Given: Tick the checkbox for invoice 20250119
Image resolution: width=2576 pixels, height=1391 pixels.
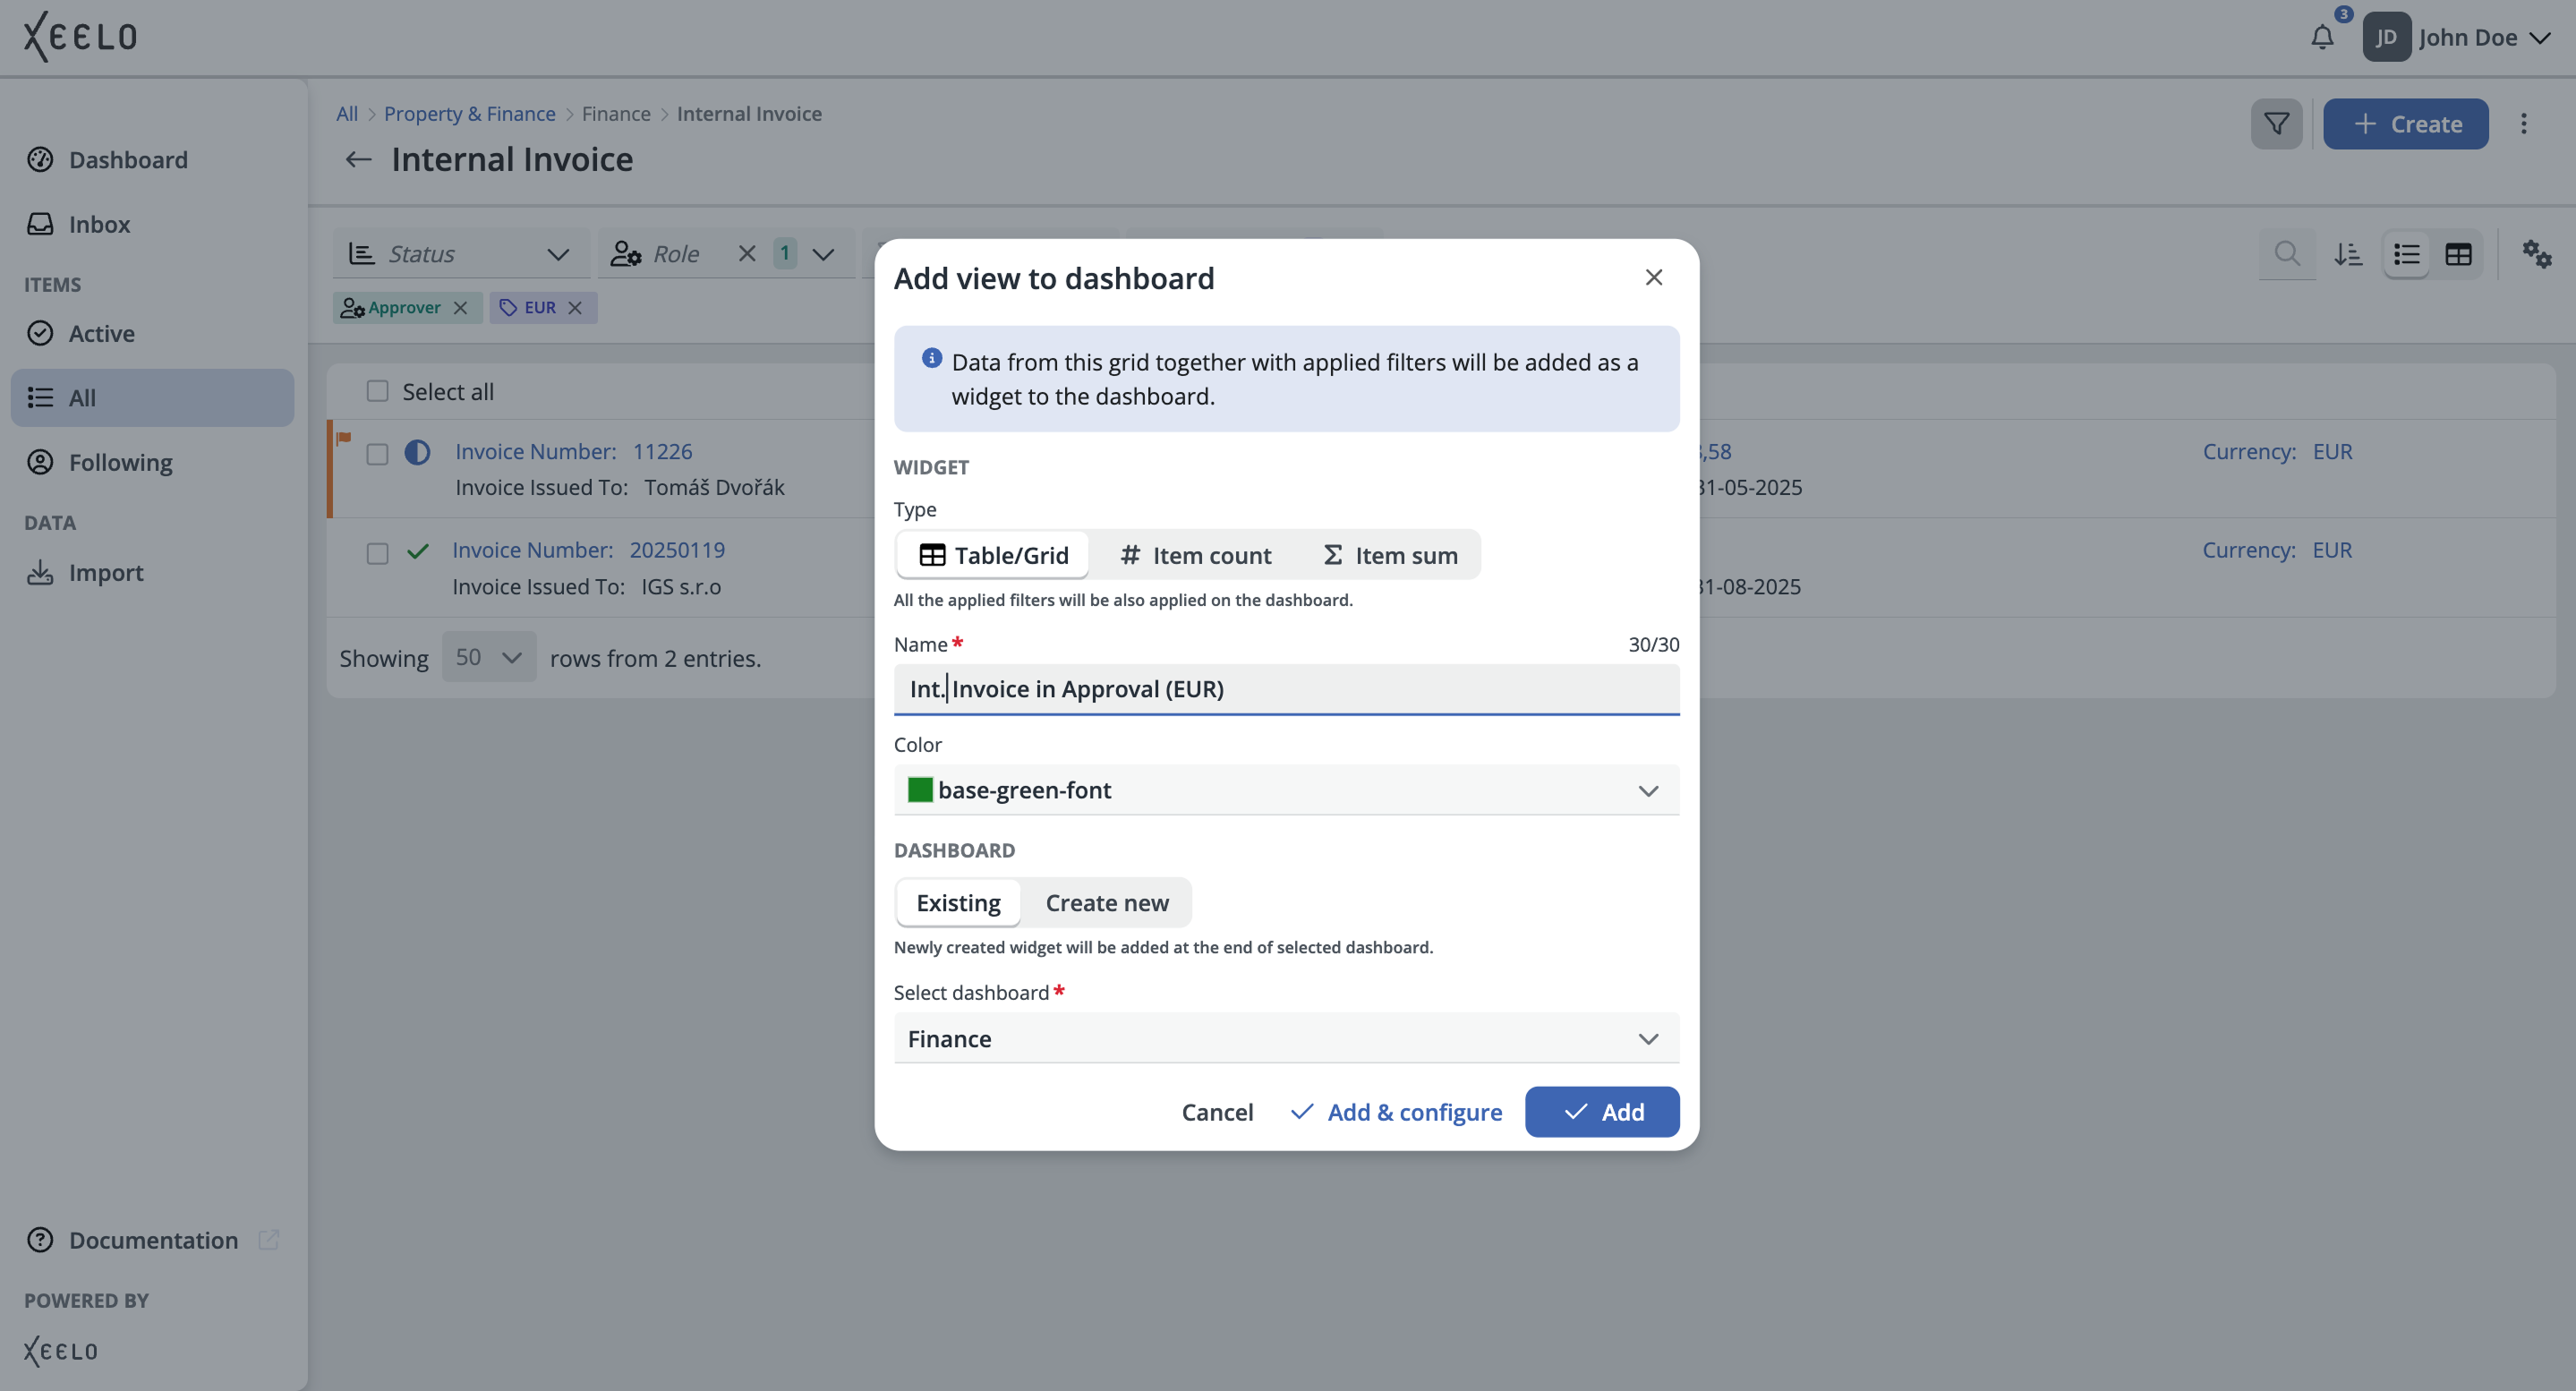Looking at the screenshot, I should [x=377, y=553].
